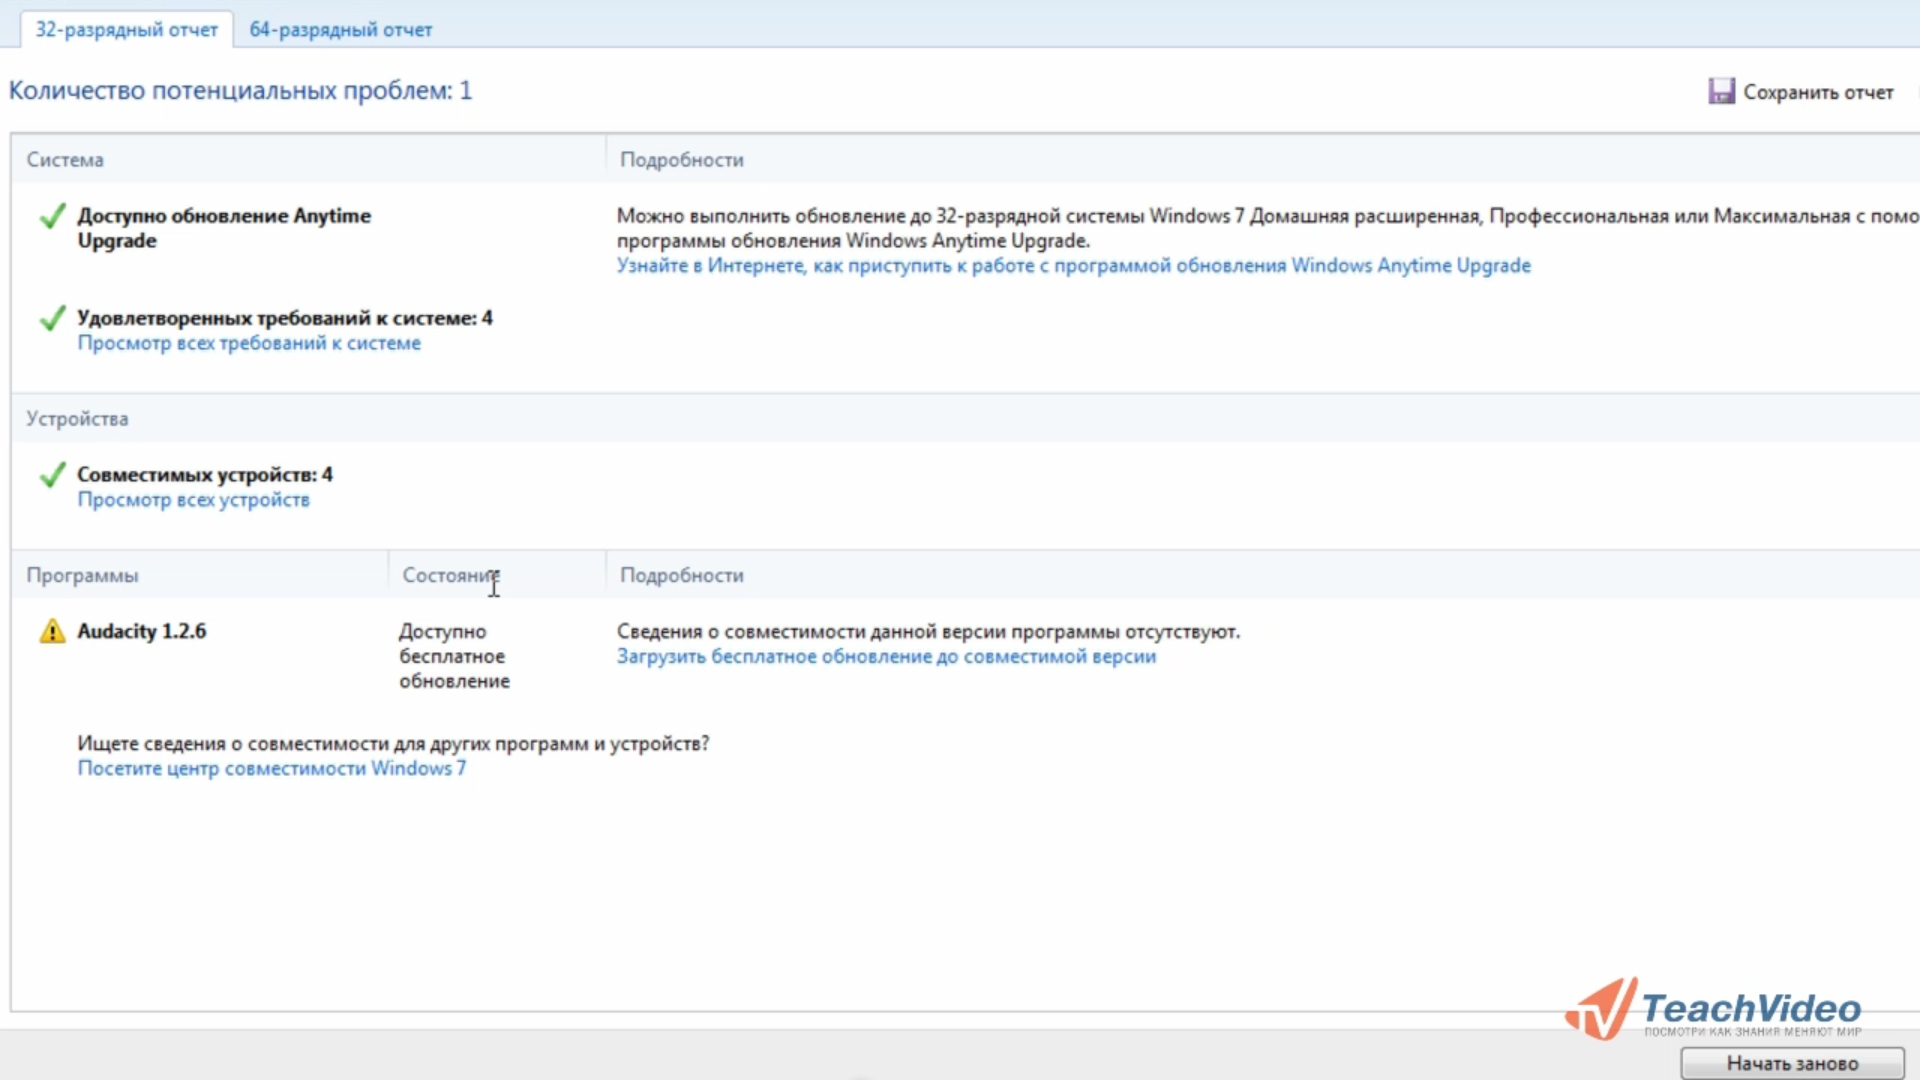Screen dimensions: 1920x1080
Task: Visit the Windows 7 compatibility center link
Action: tap(271, 769)
